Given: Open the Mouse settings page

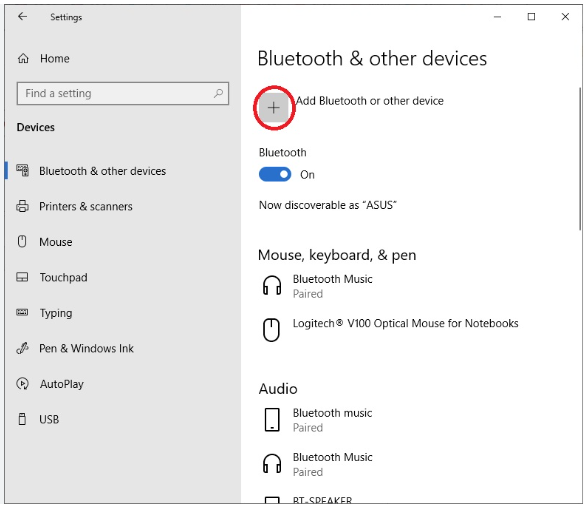Looking at the screenshot, I should coord(56,242).
